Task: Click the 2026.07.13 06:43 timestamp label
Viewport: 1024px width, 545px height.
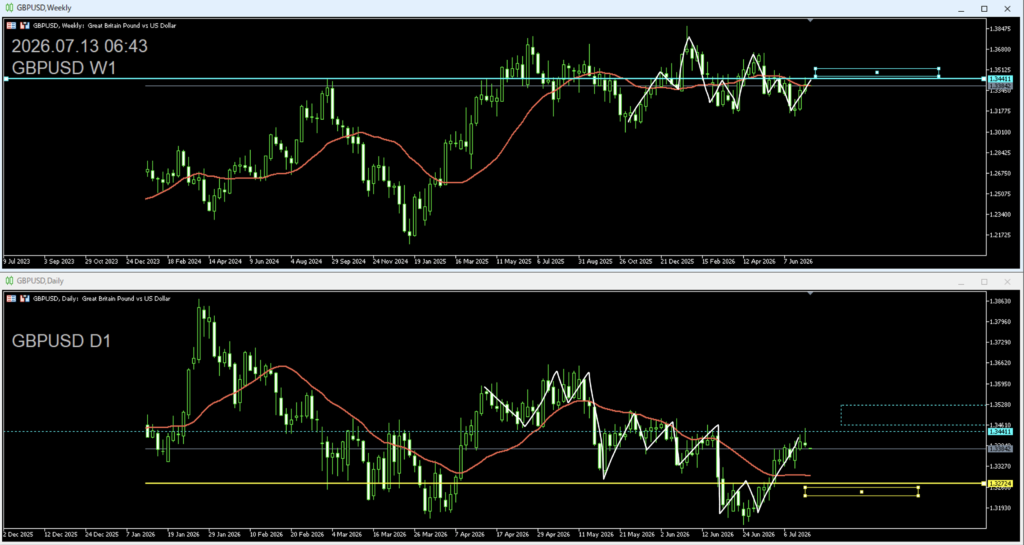Action: click(80, 46)
